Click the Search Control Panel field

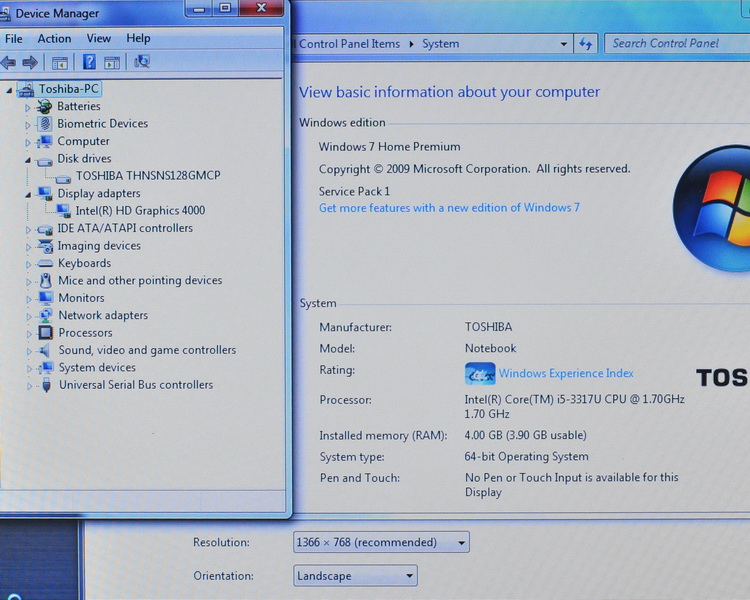pyautogui.click(x=677, y=44)
